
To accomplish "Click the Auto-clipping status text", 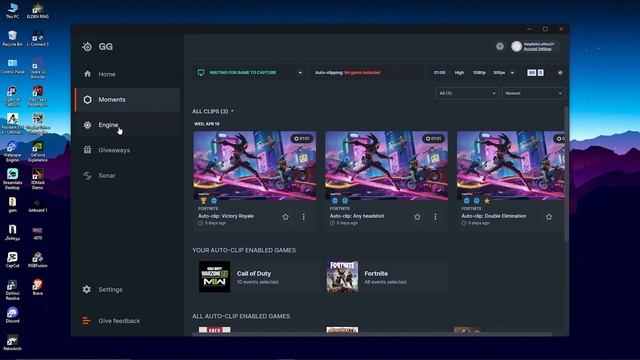I will [x=347, y=73].
